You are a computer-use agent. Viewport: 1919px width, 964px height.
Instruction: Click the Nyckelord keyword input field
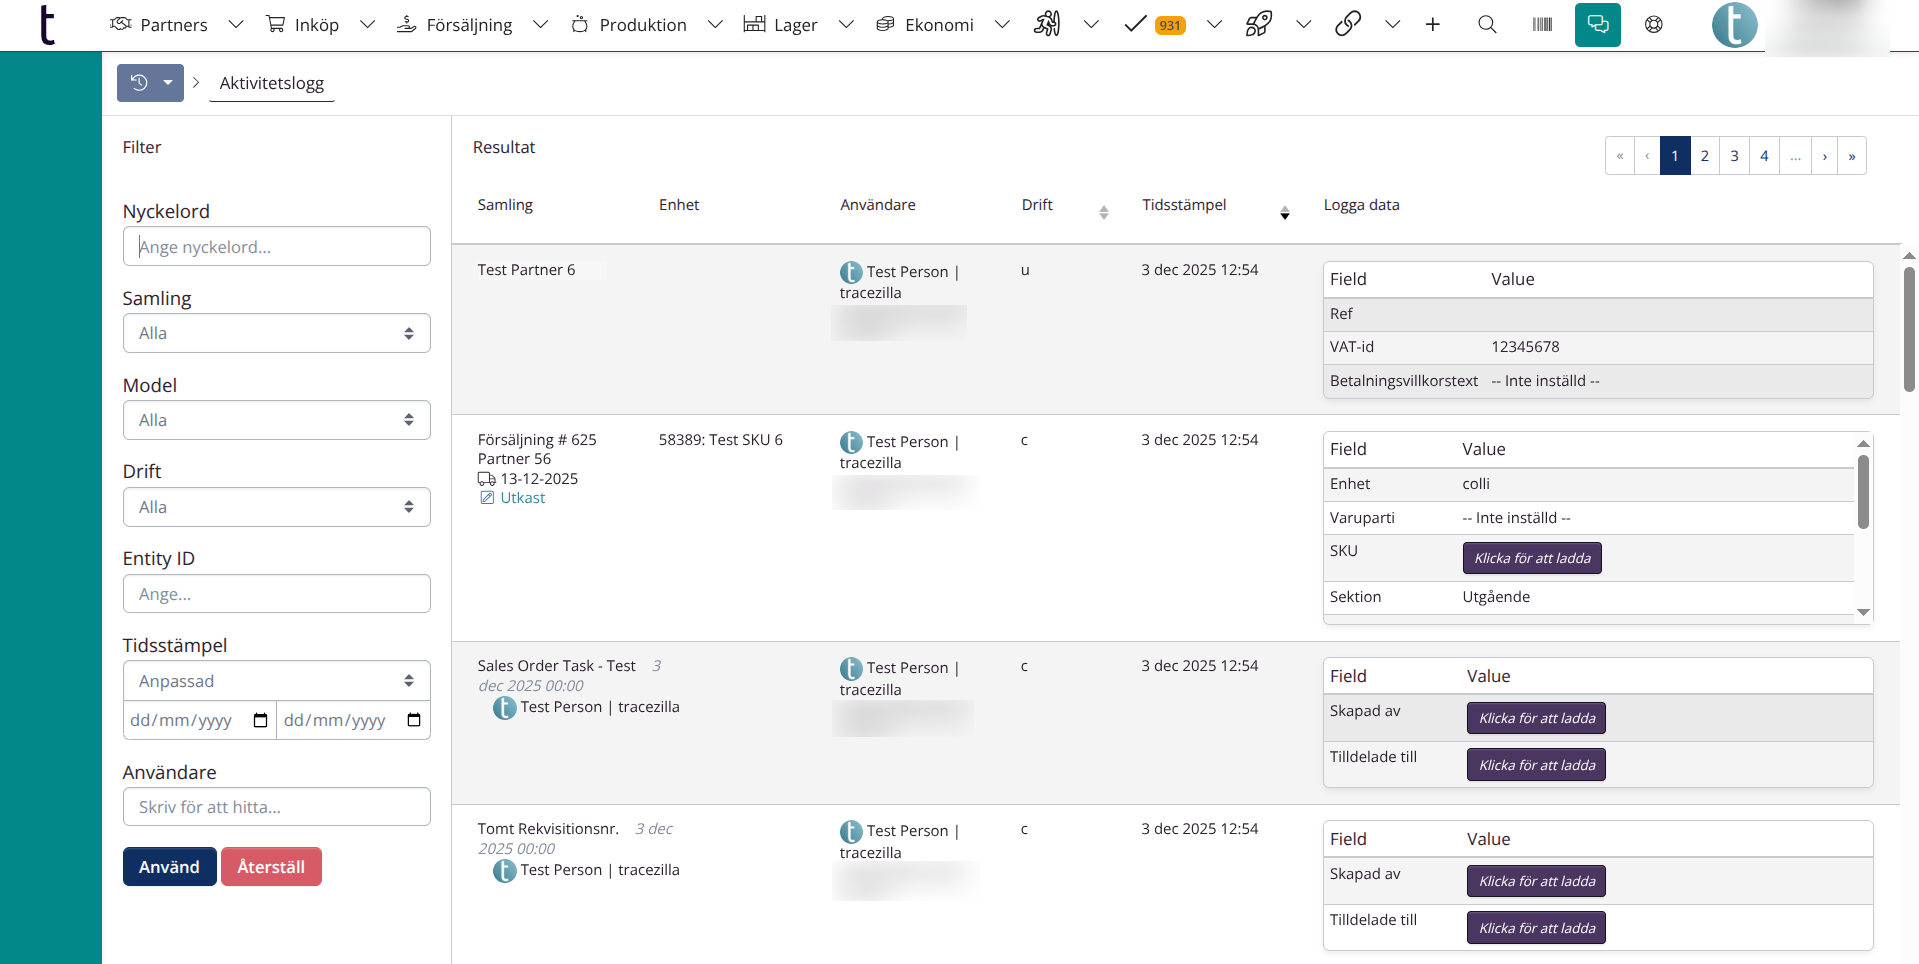click(x=276, y=247)
